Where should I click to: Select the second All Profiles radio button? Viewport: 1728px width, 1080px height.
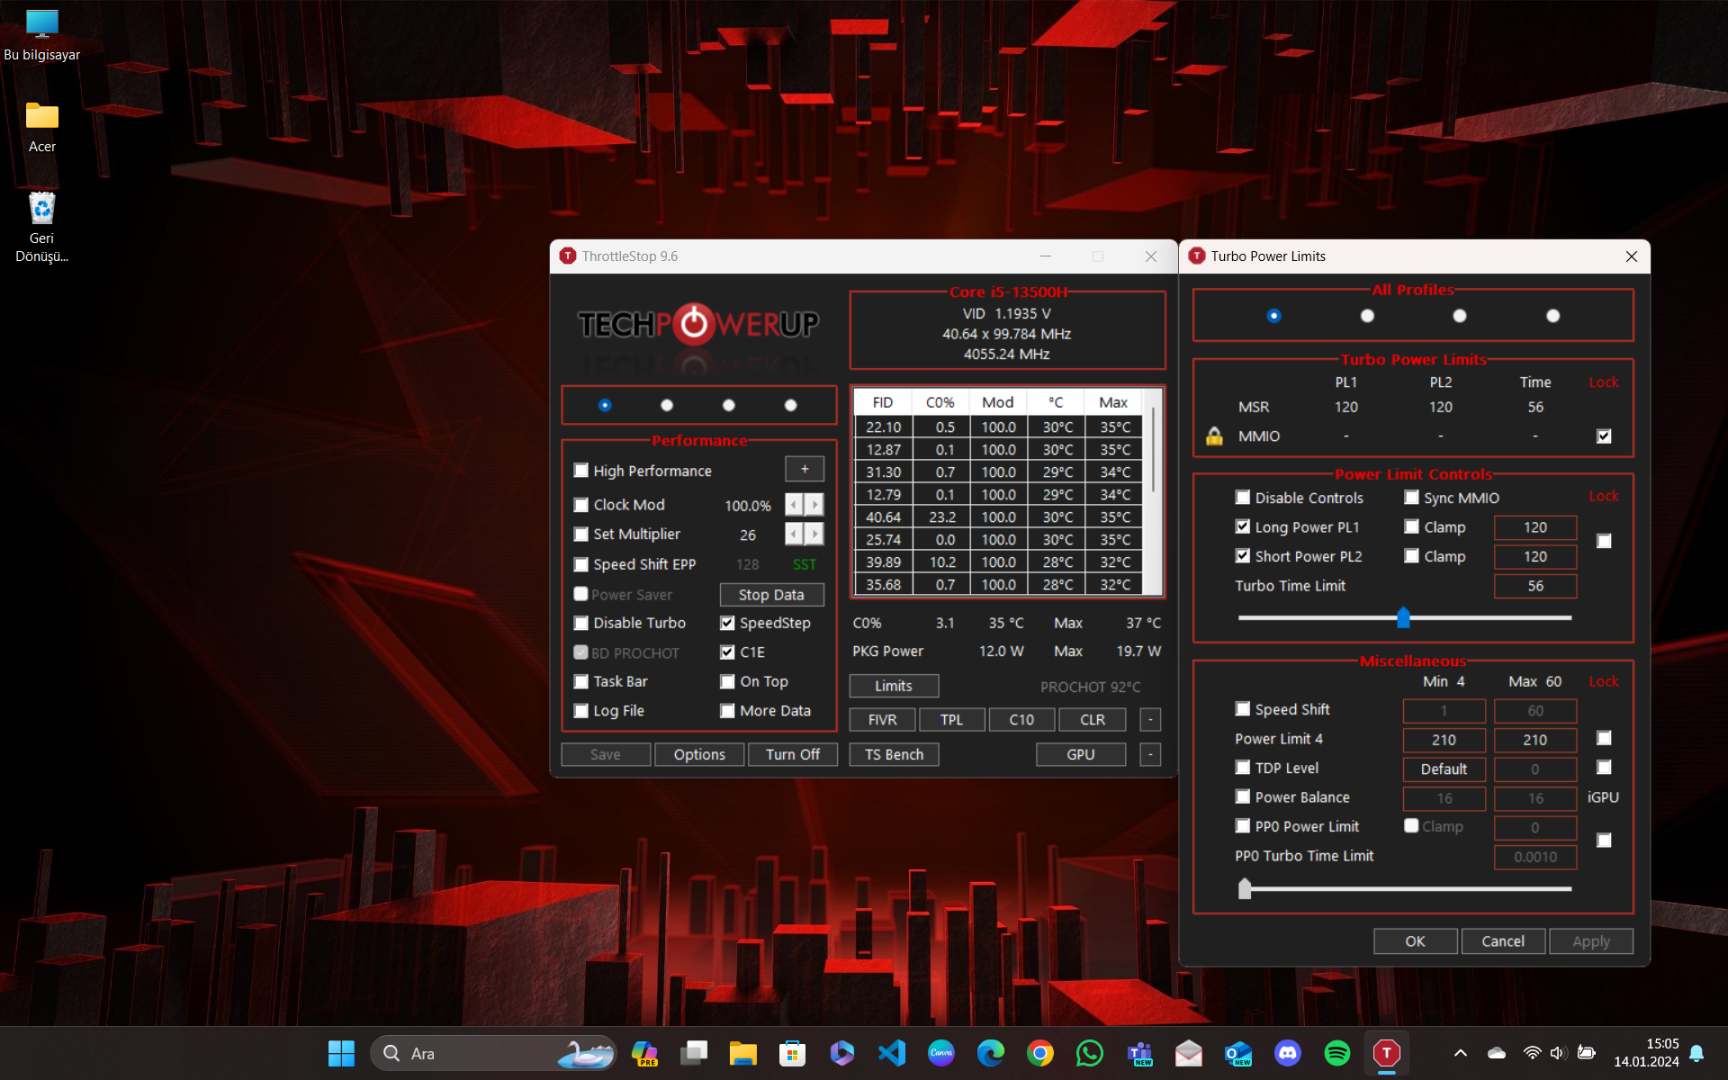[x=1367, y=316]
